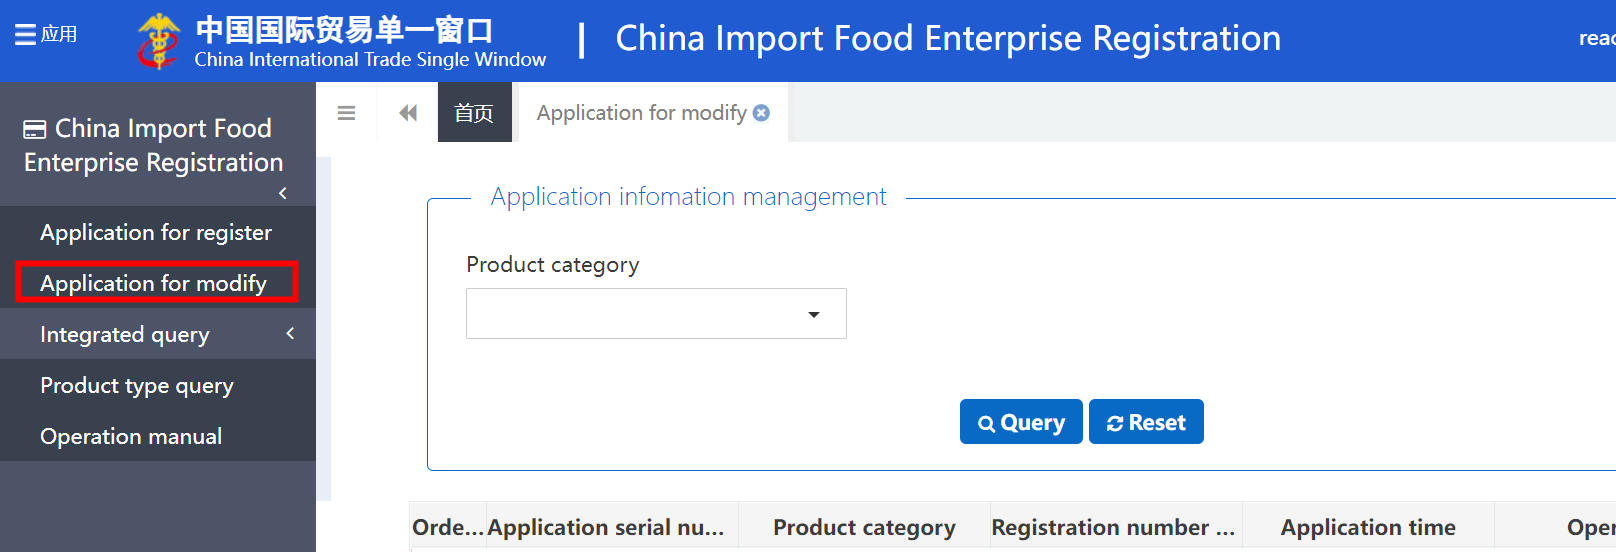Toggle the sidebar with the three-line icon
Screen dimensions: 1616x552
pyautogui.click(x=347, y=113)
